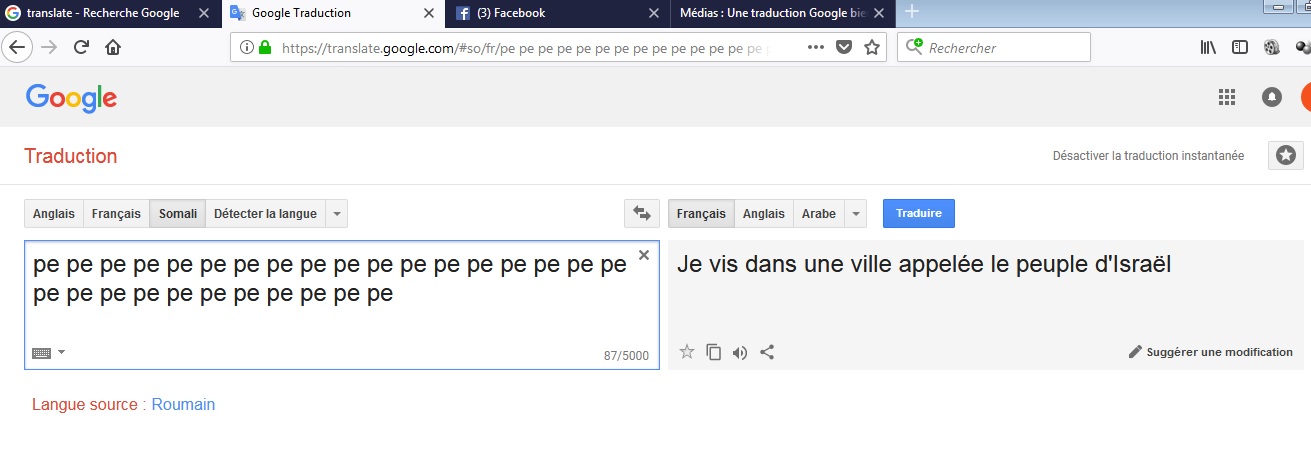The width and height of the screenshot is (1311, 465).
Task: Expand the source language dropdown arrow
Action: coord(336,213)
